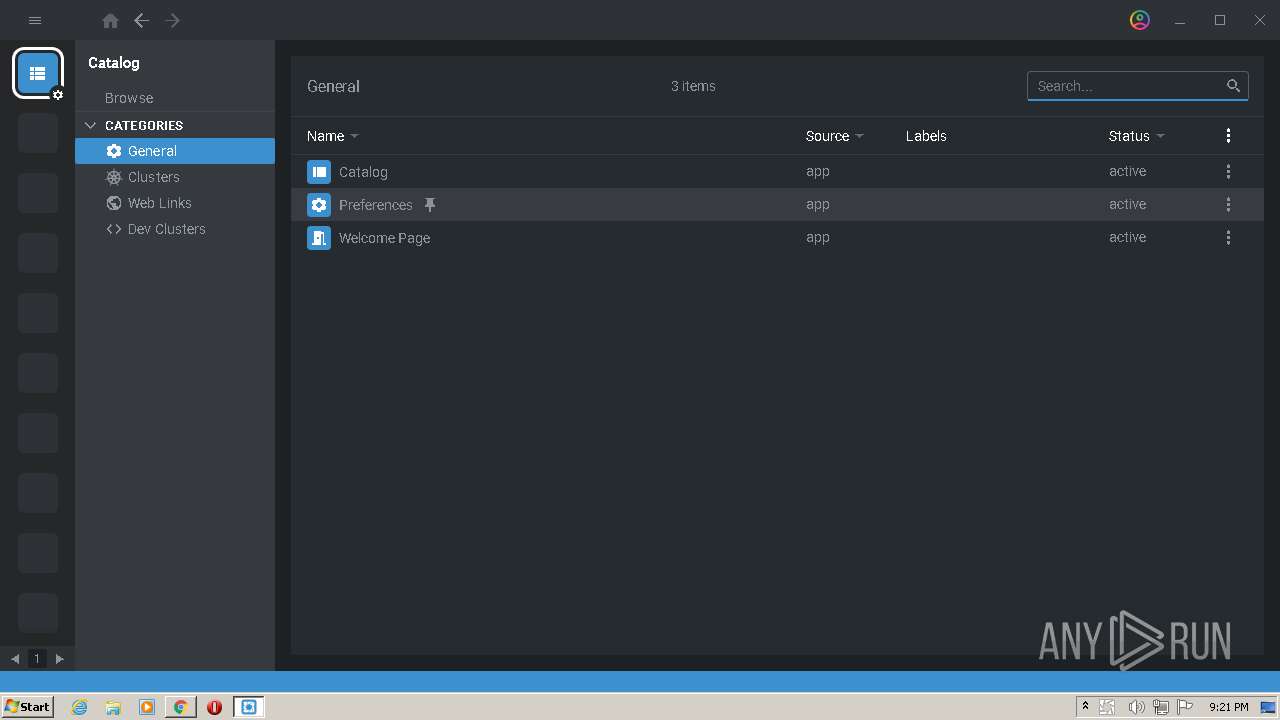Screen dimensions: 1280x720
Task: Open the Preferences entry
Action: [x=376, y=205]
